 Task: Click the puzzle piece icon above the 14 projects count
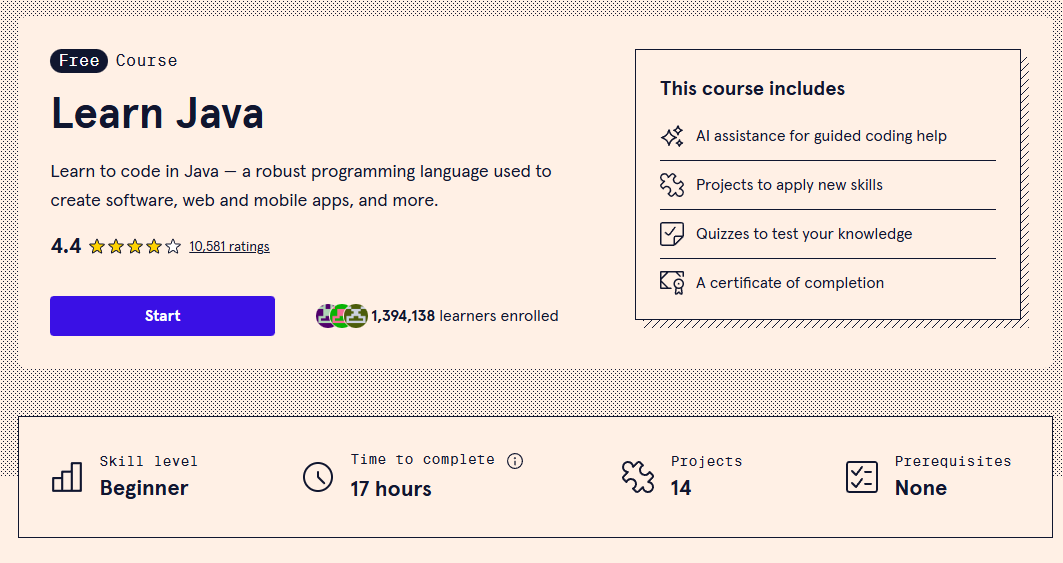click(x=638, y=477)
